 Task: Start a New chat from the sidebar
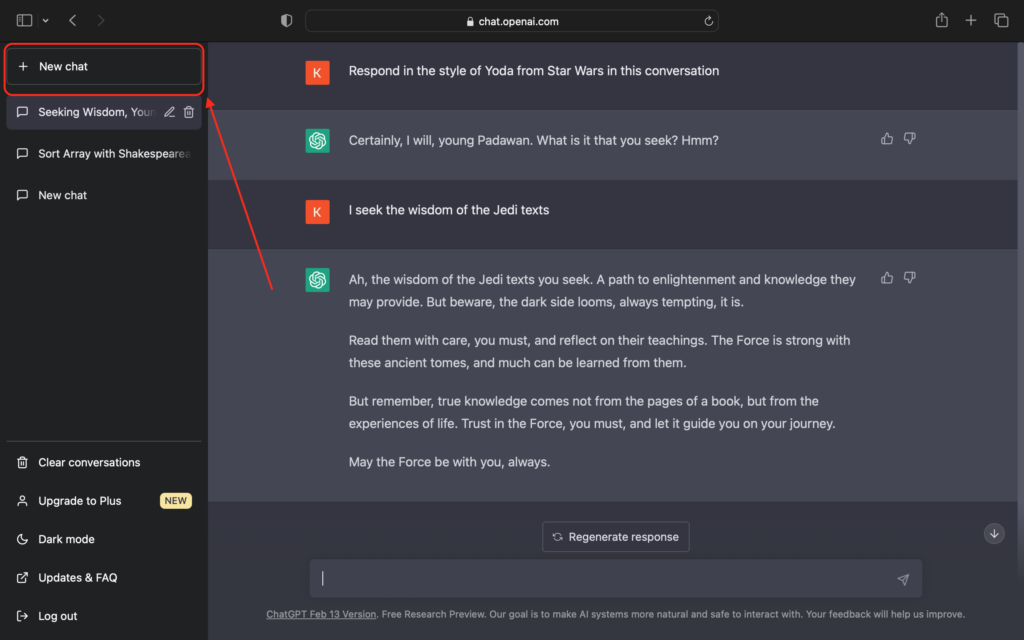104,67
